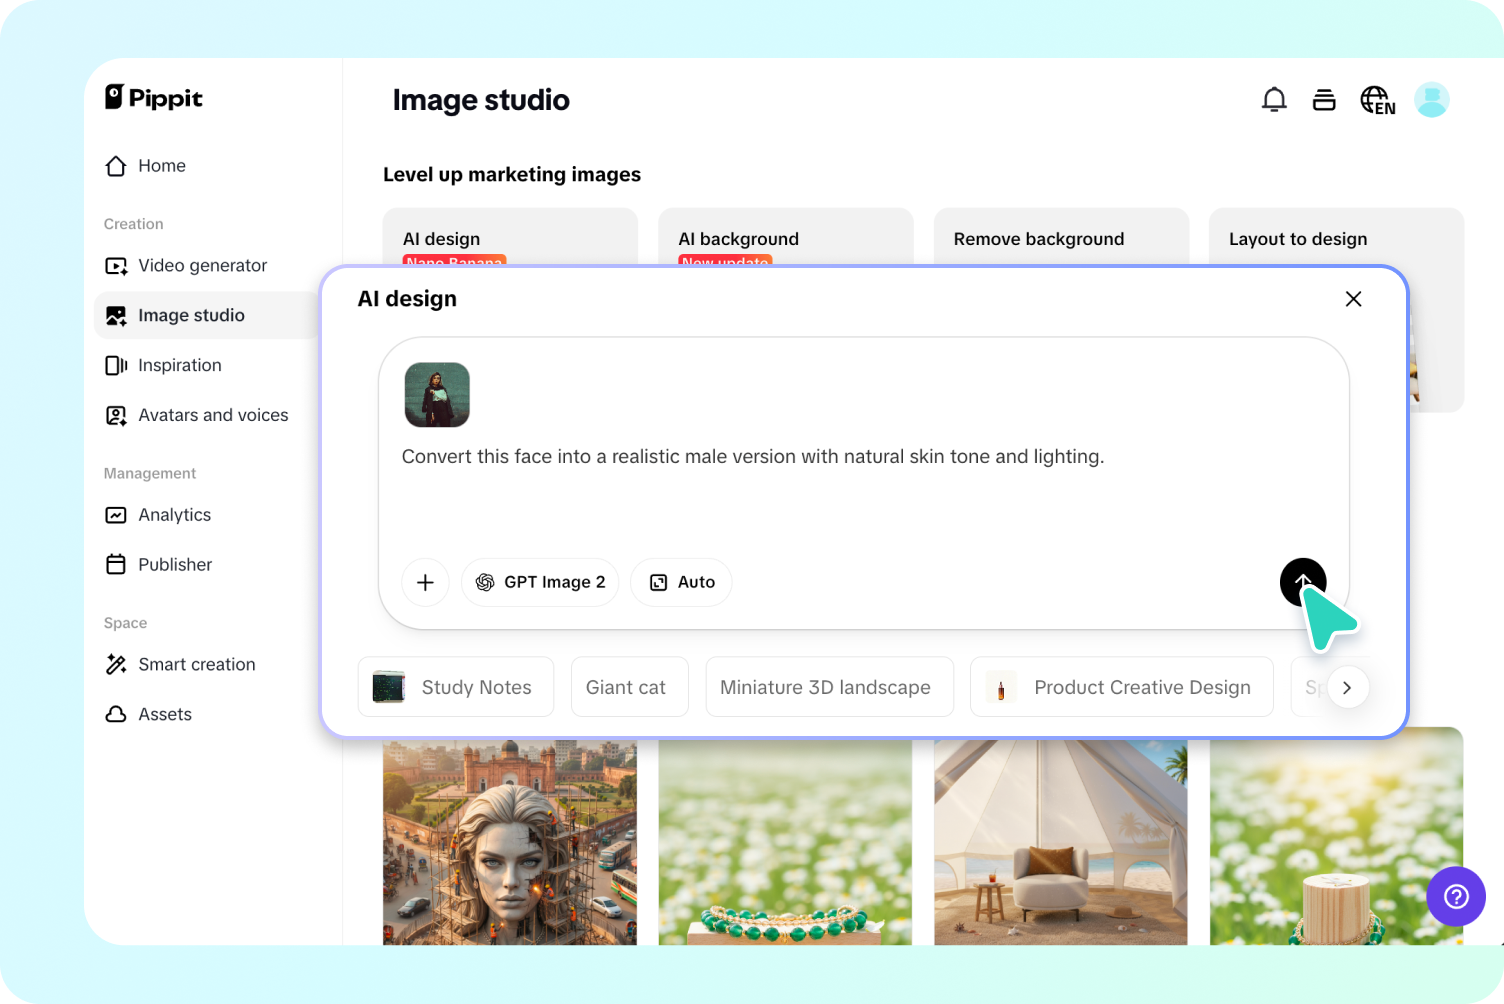Open AI background card

(x=786, y=237)
